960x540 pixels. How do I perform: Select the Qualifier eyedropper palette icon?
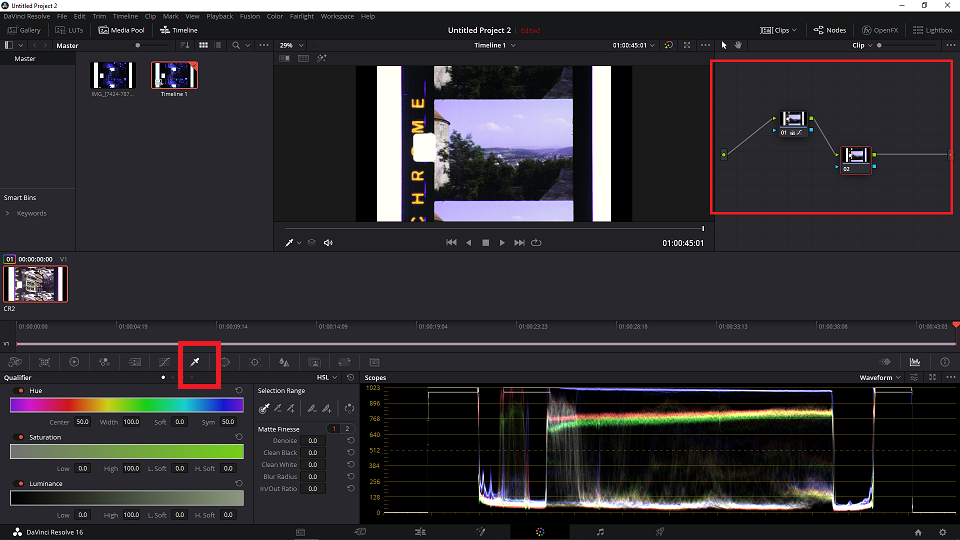coord(195,362)
